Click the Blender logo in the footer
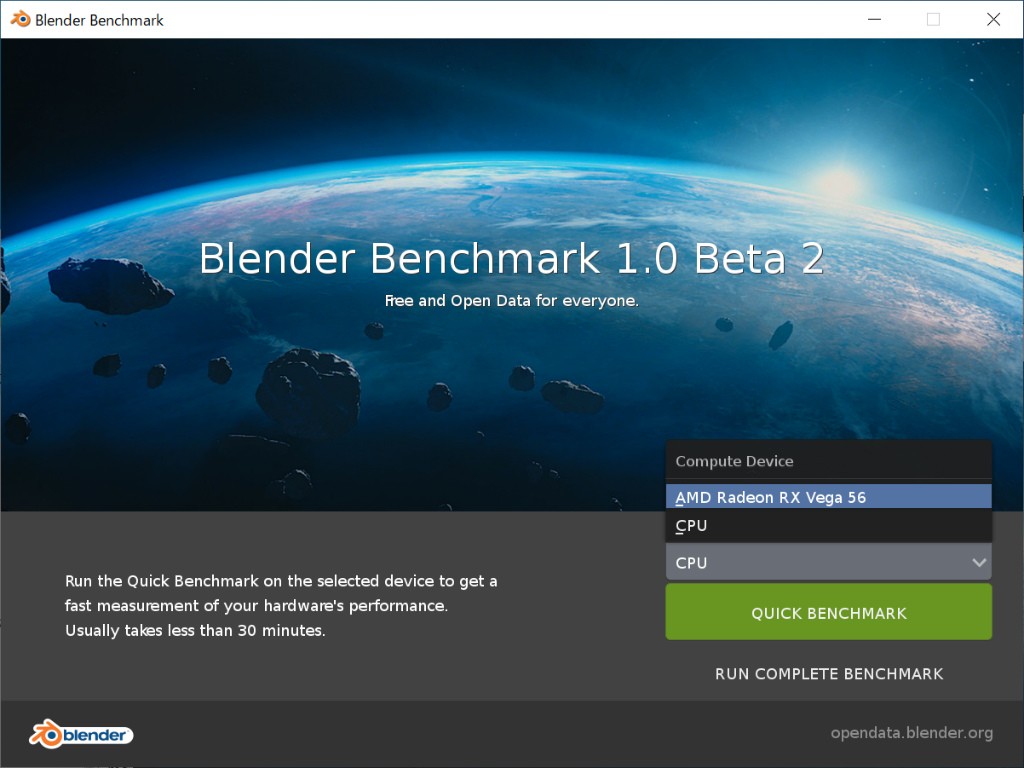The width and height of the screenshot is (1024, 768). 81,734
